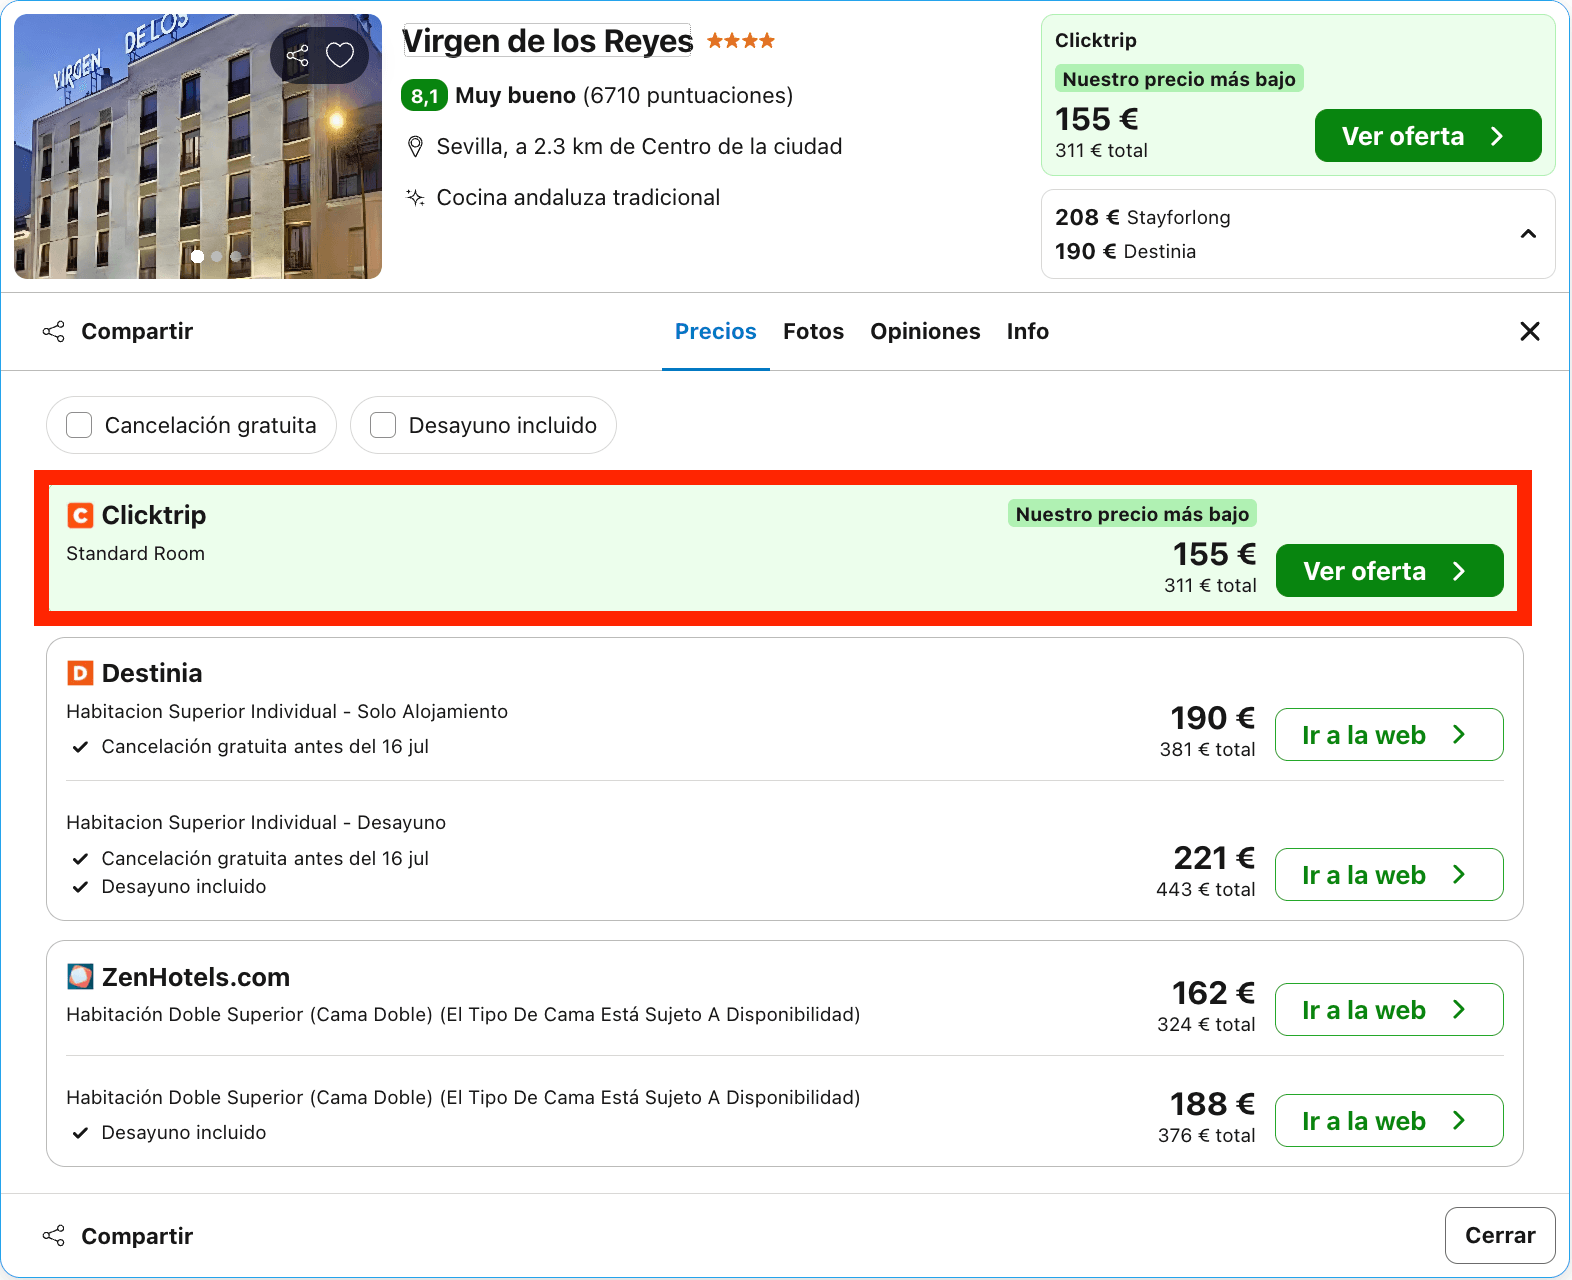
Task: Click the share icon on hotel photo
Action: (297, 56)
